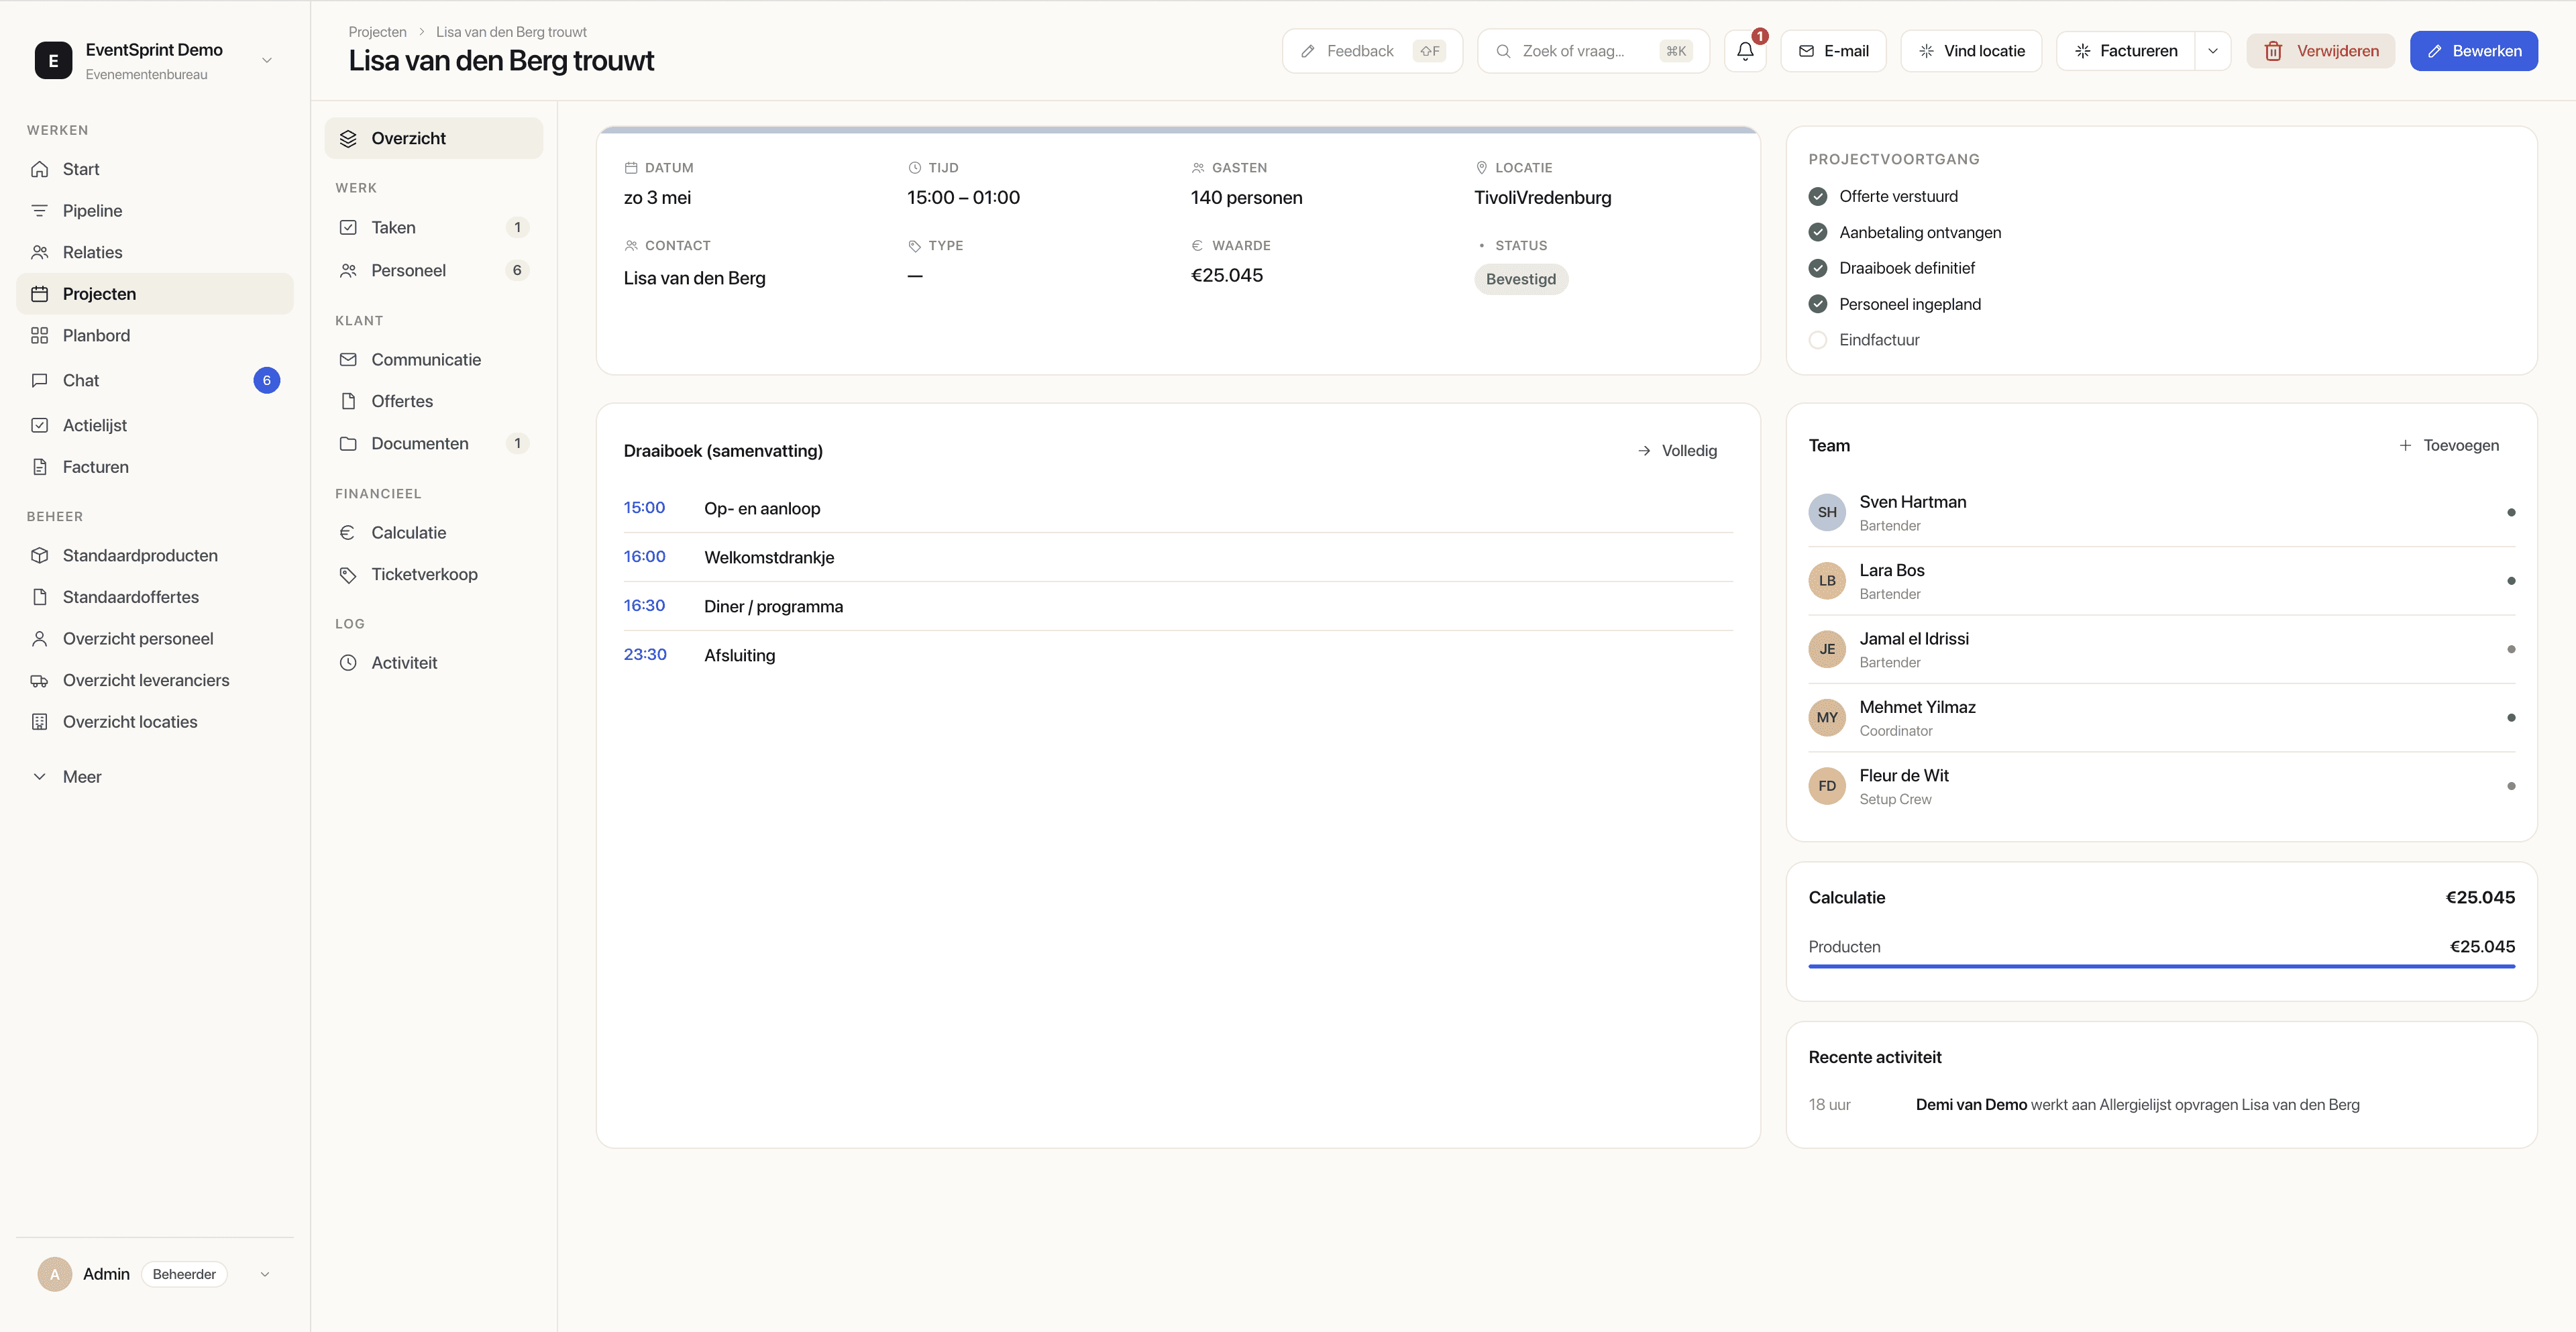This screenshot has width=2576, height=1332.
Task: Click the search icon in the Zoek field
Action: click(1505, 50)
